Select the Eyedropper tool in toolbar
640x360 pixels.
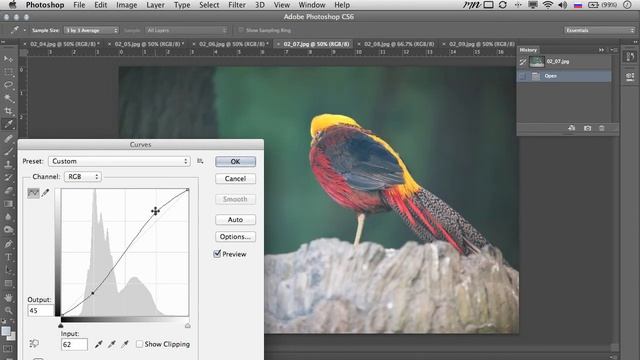[8, 124]
